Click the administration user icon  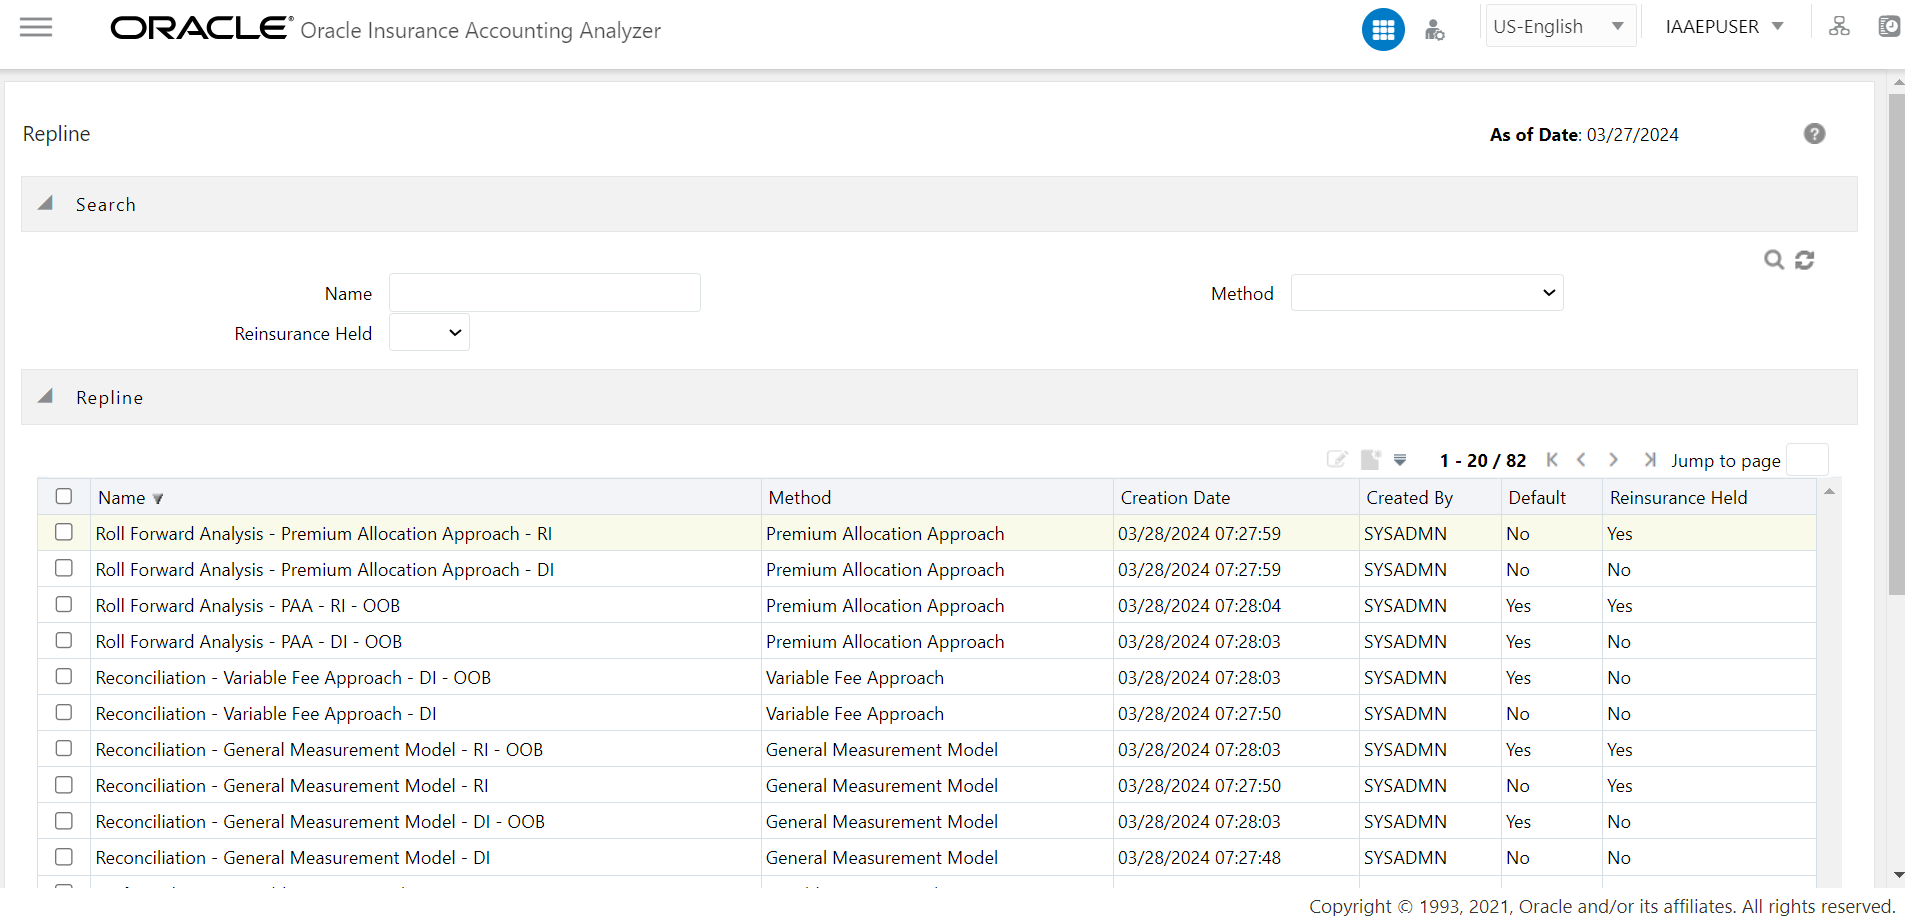tap(1434, 29)
